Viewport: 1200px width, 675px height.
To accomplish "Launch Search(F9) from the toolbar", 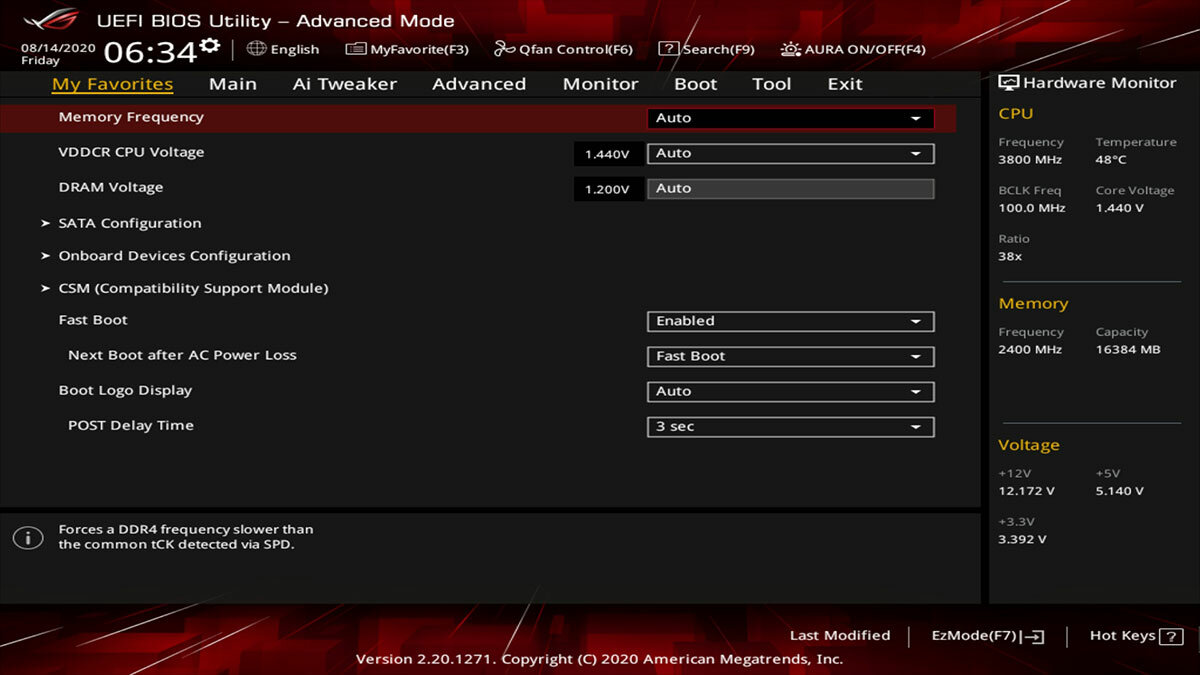I will 706,49.
